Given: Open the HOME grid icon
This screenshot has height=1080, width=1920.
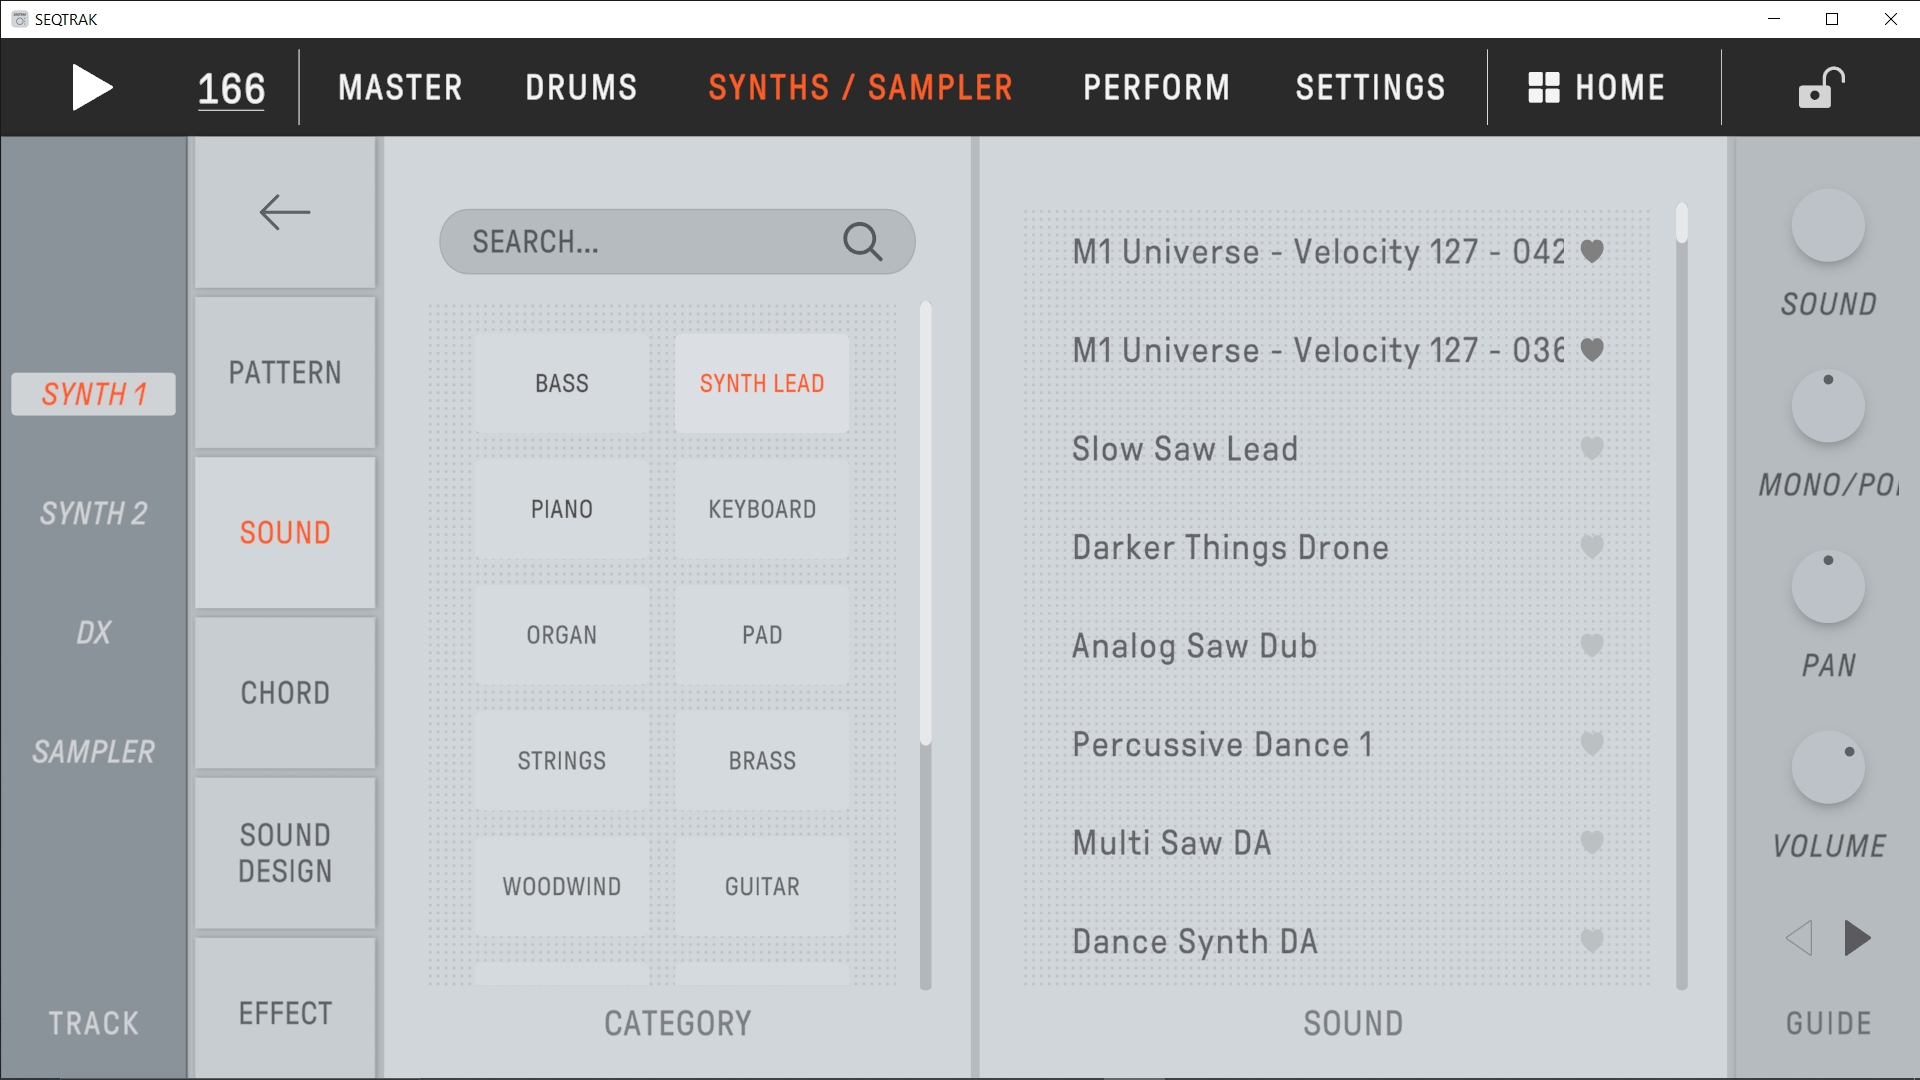Looking at the screenshot, I should (1543, 88).
